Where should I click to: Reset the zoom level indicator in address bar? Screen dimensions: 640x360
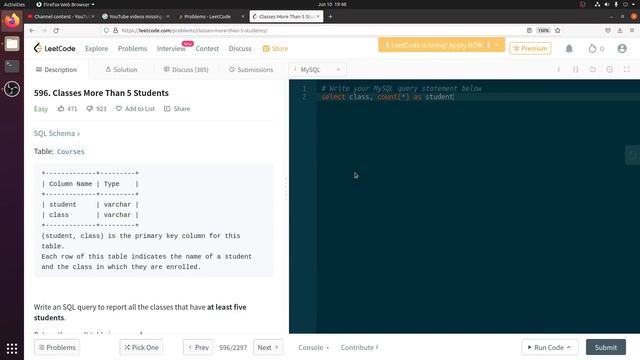click(x=543, y=31)
